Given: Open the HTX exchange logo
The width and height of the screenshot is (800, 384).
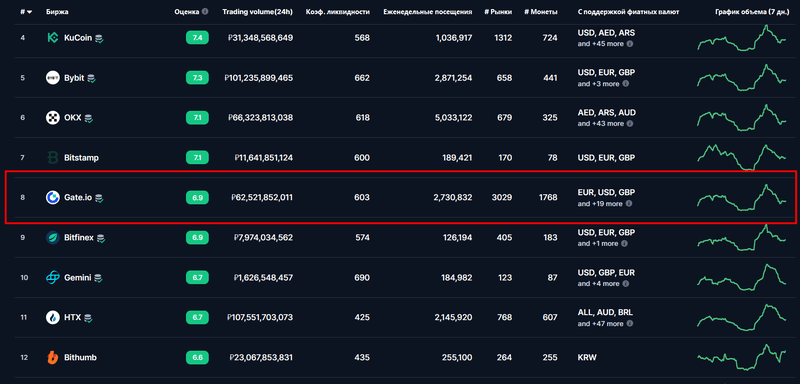Looking at the screenshot, I should pyautogui.click(x=53, y=318).
